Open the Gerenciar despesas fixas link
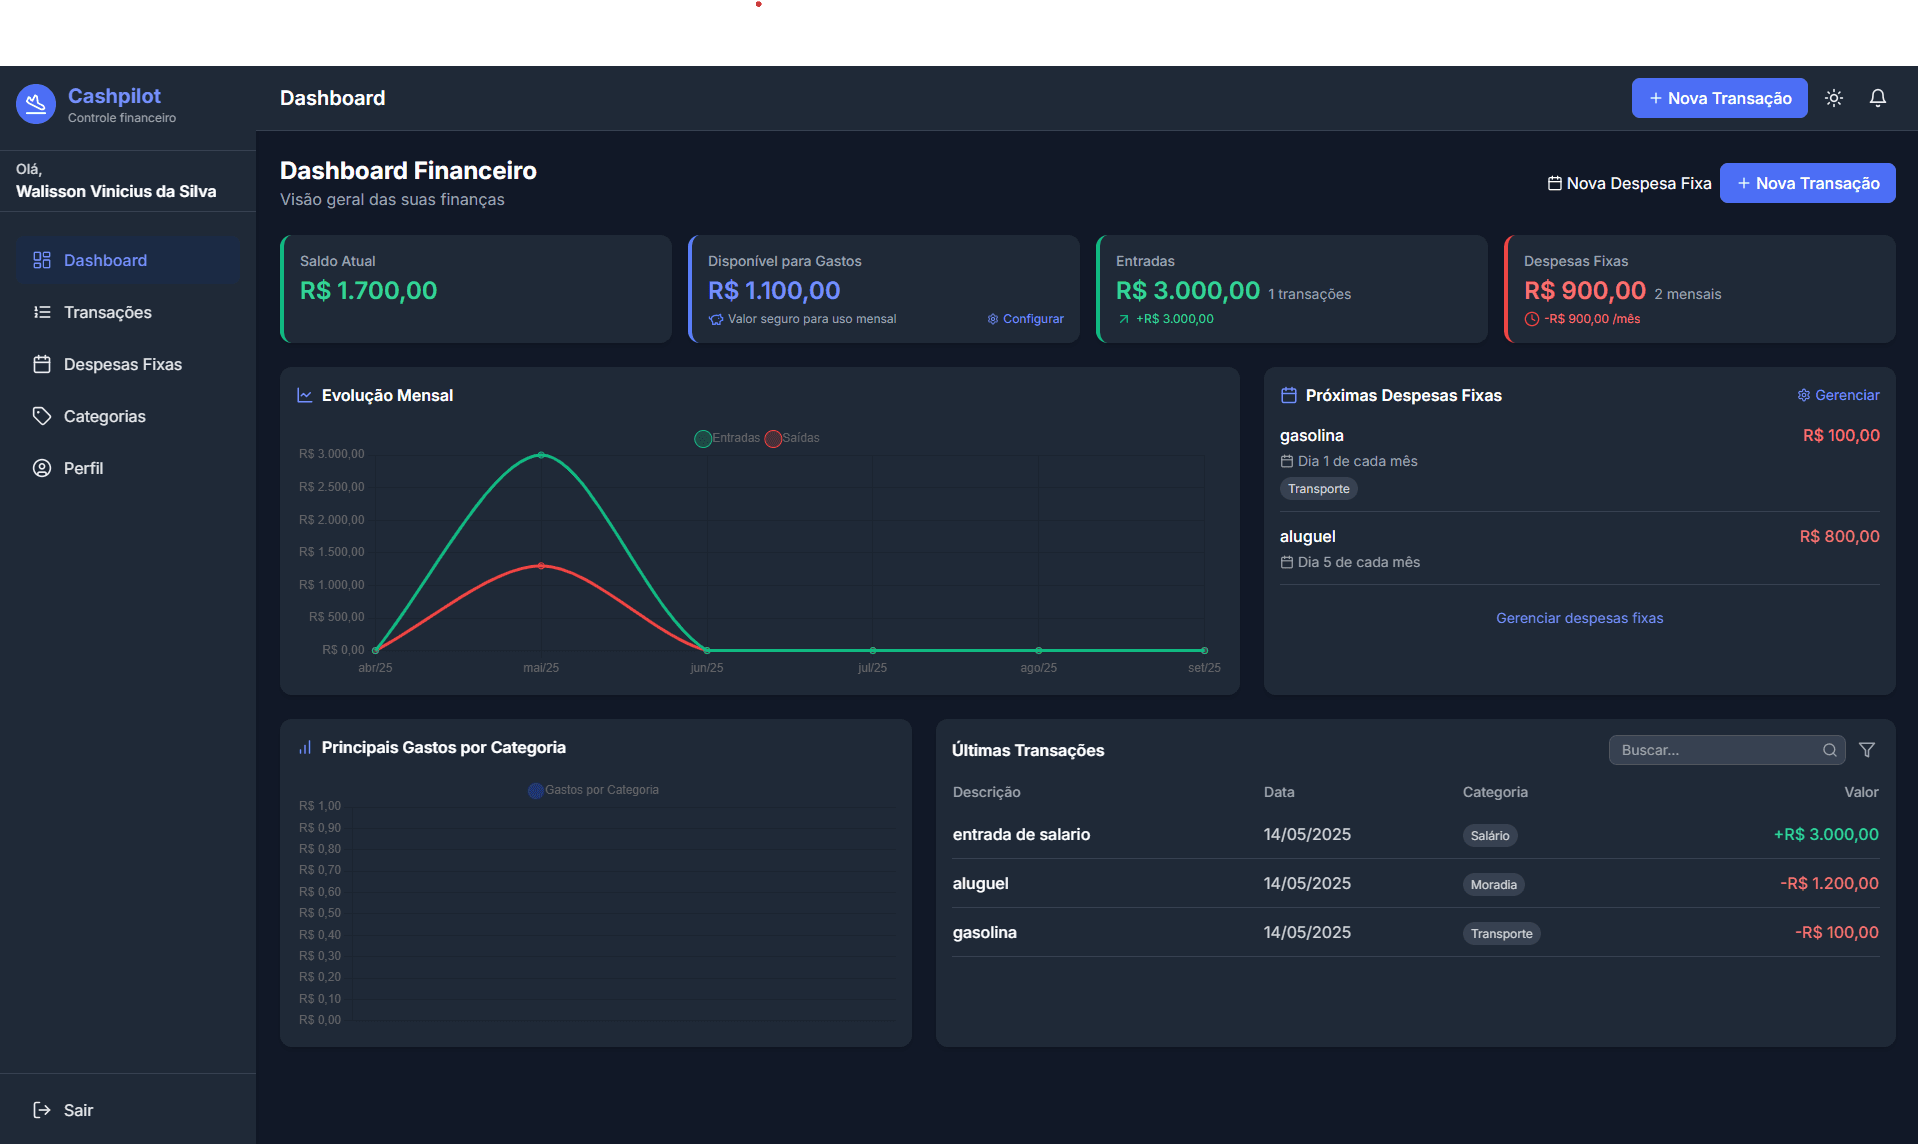 click(x=1579, y=618)
